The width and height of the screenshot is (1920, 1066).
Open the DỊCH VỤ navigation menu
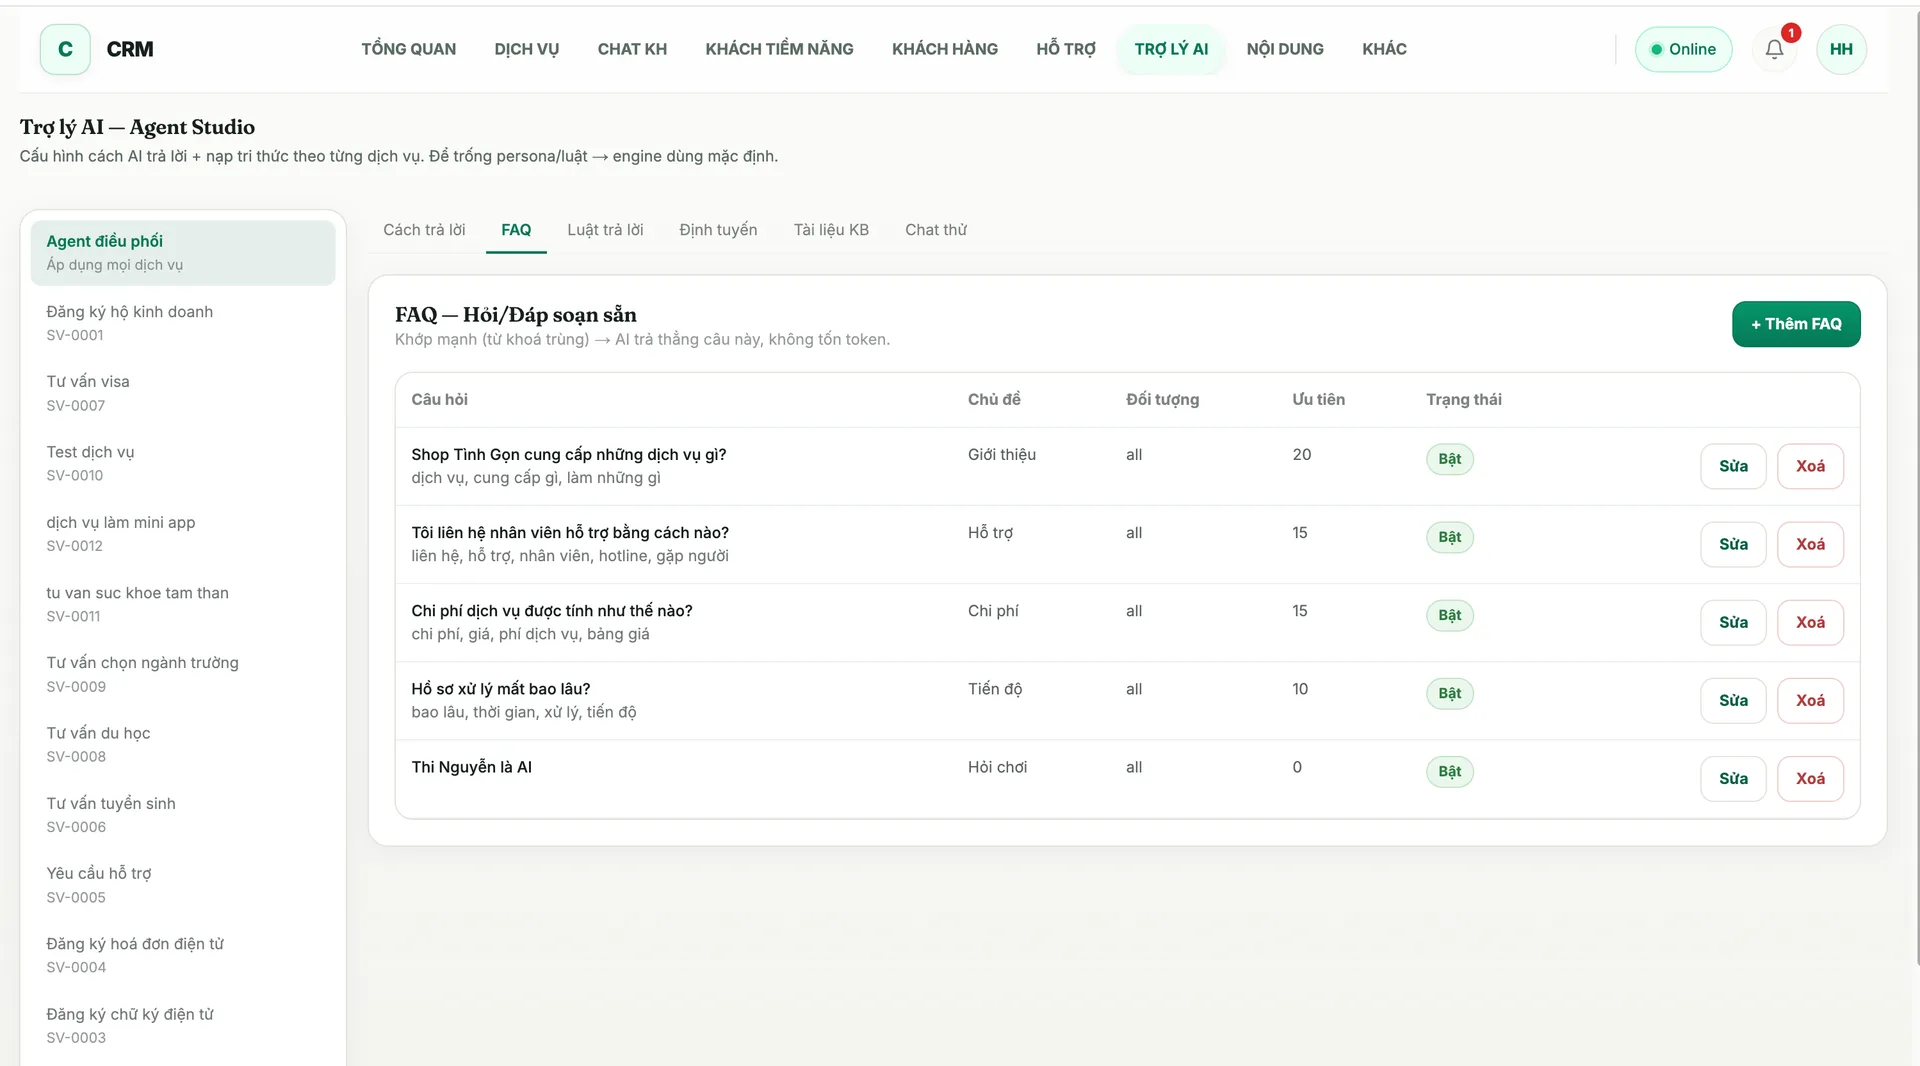pos(526,49)
